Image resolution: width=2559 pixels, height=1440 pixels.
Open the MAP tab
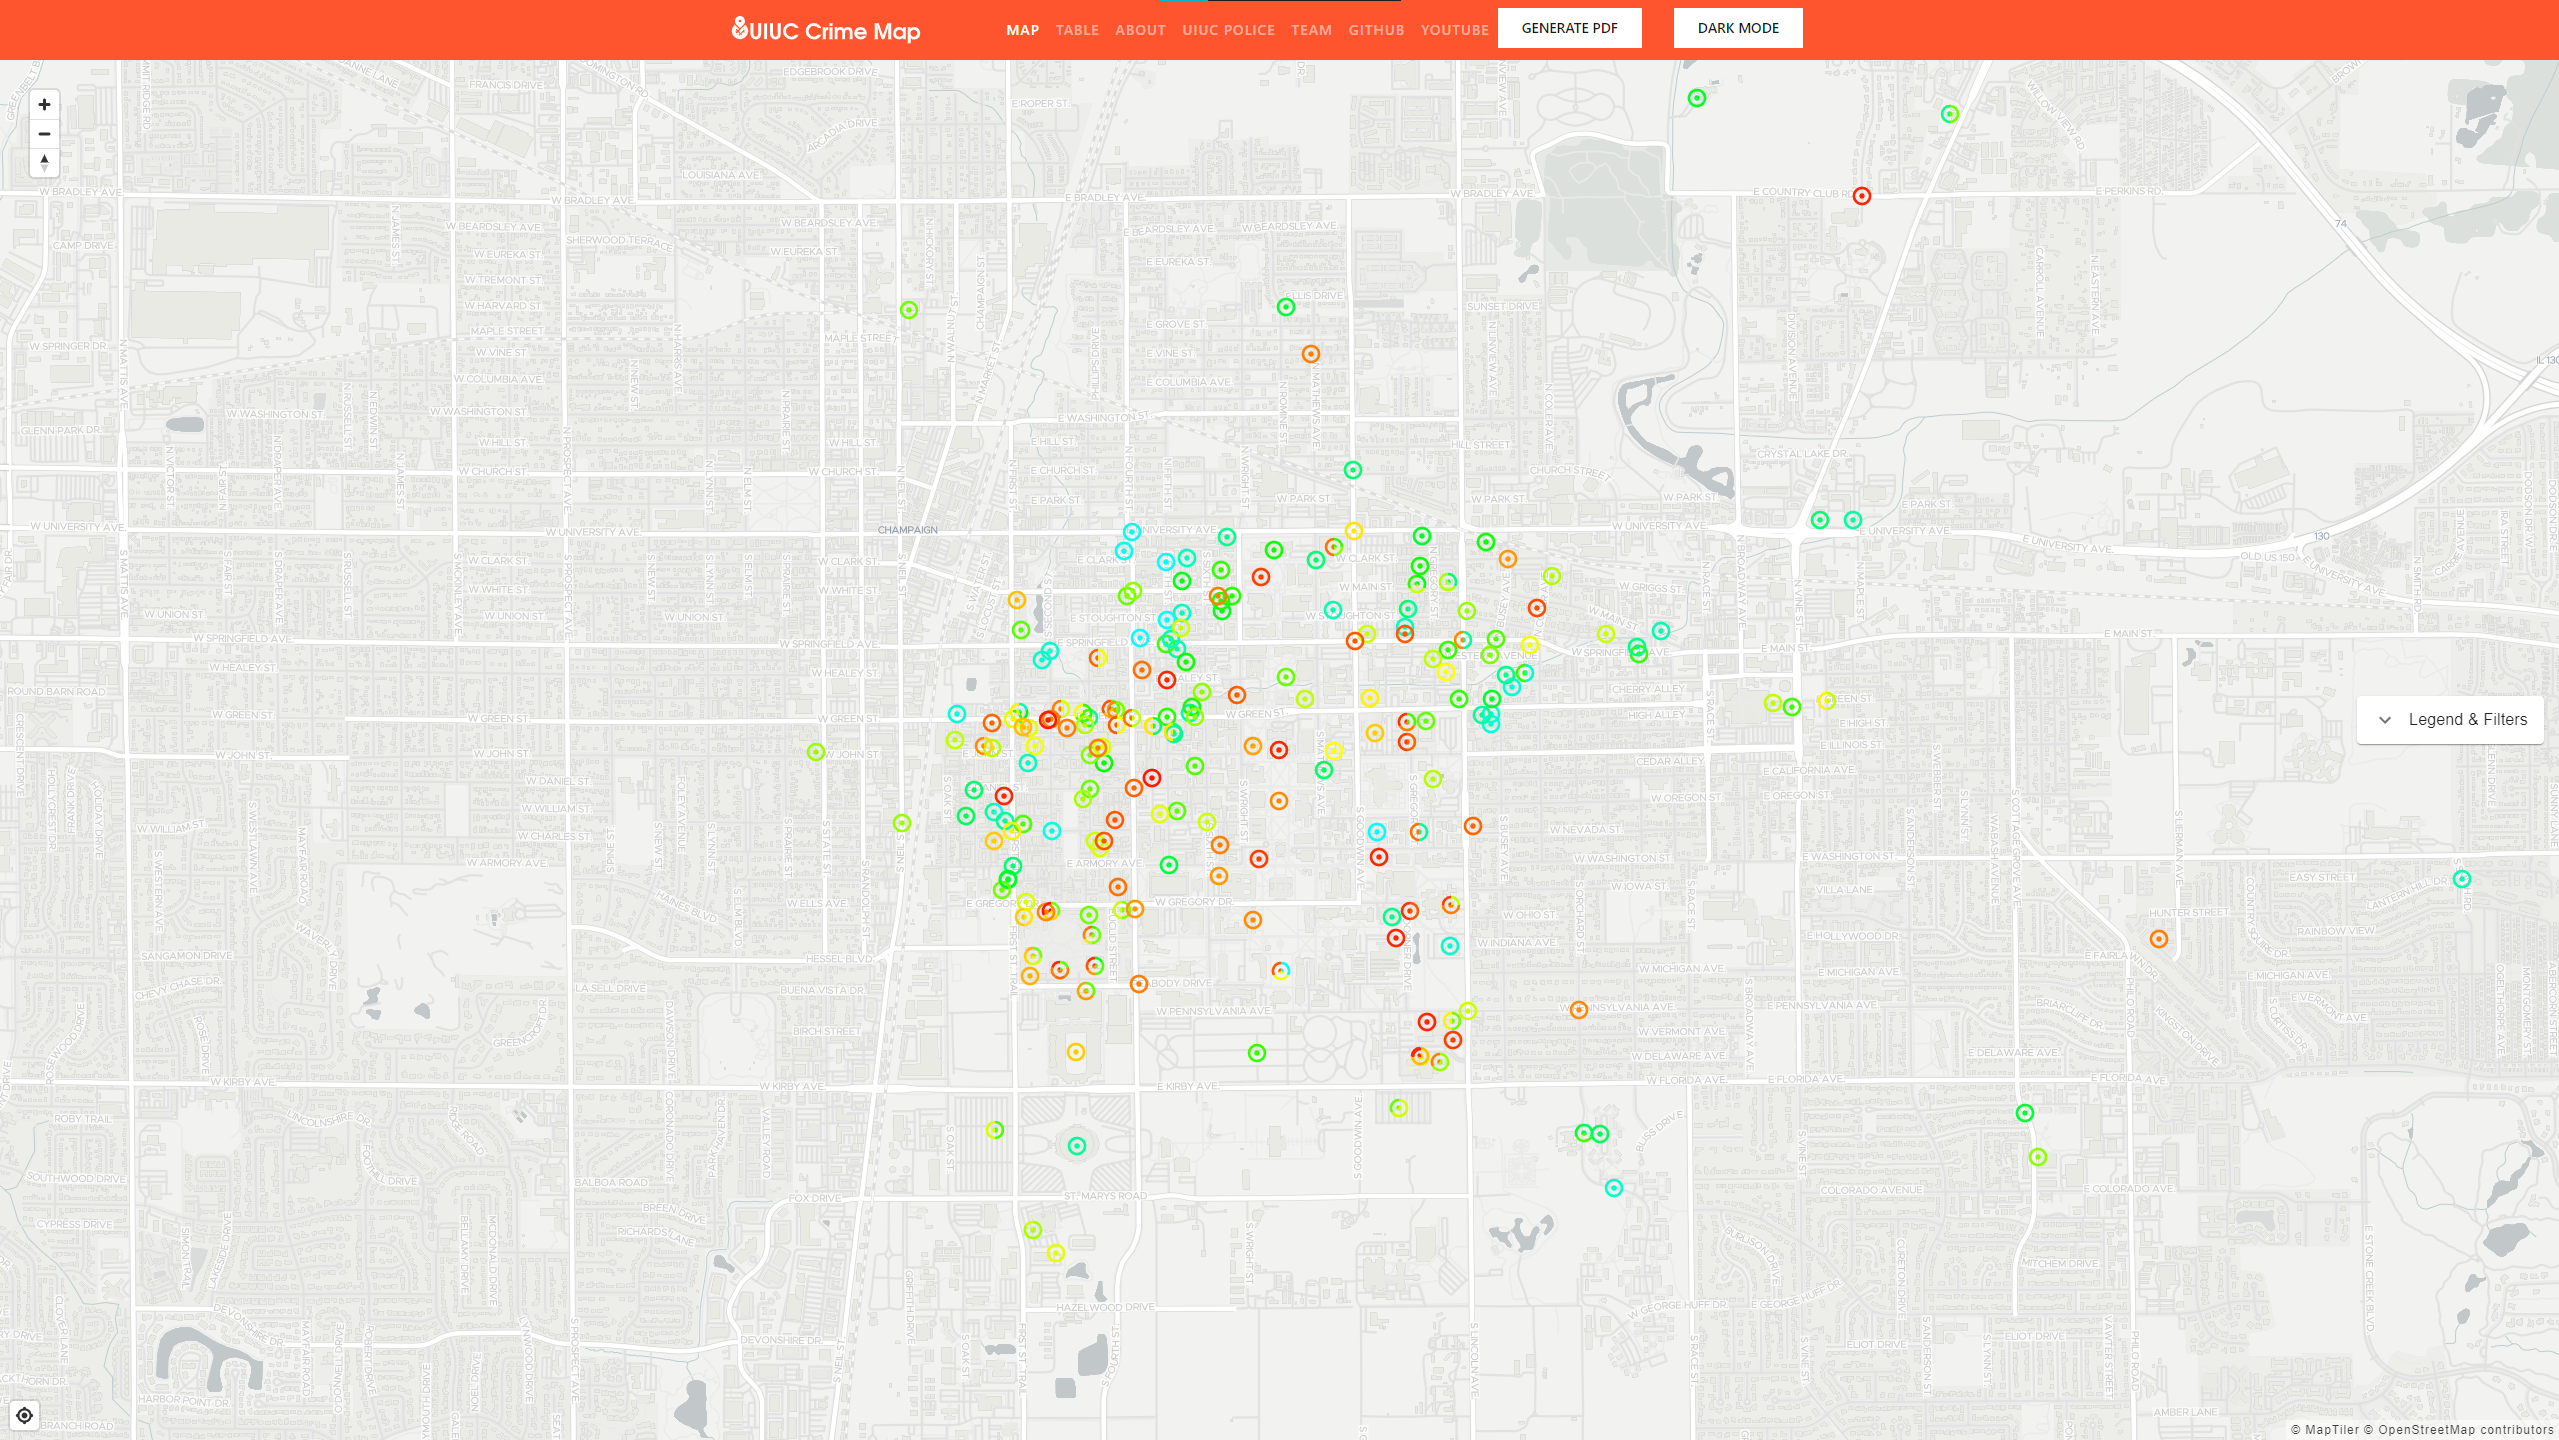click(x=1022, y=30)
